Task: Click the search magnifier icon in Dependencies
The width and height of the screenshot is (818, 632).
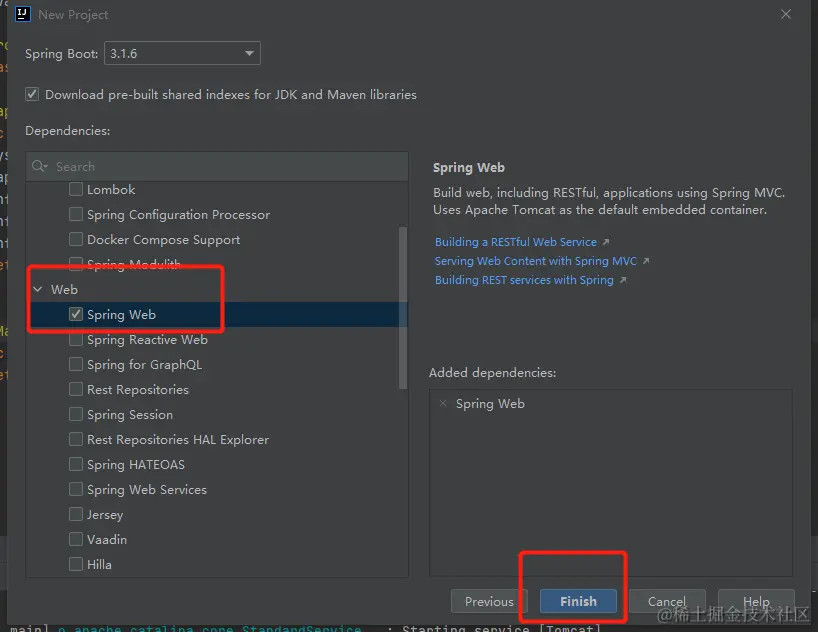Action: pos(39,166)
